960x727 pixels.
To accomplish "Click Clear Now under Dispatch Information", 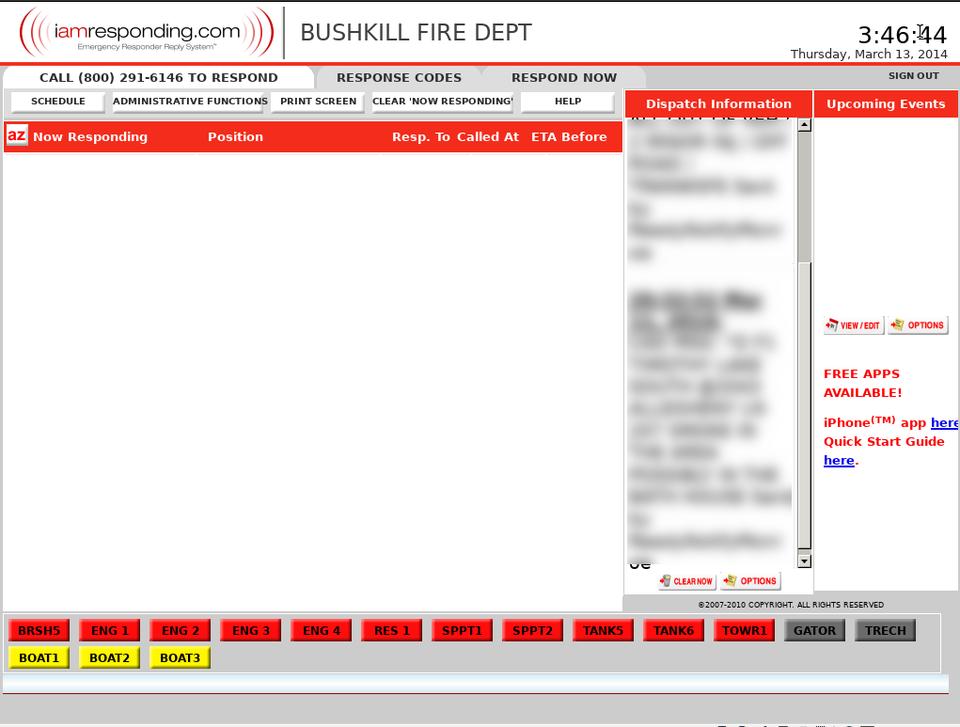I will [687, 581].
